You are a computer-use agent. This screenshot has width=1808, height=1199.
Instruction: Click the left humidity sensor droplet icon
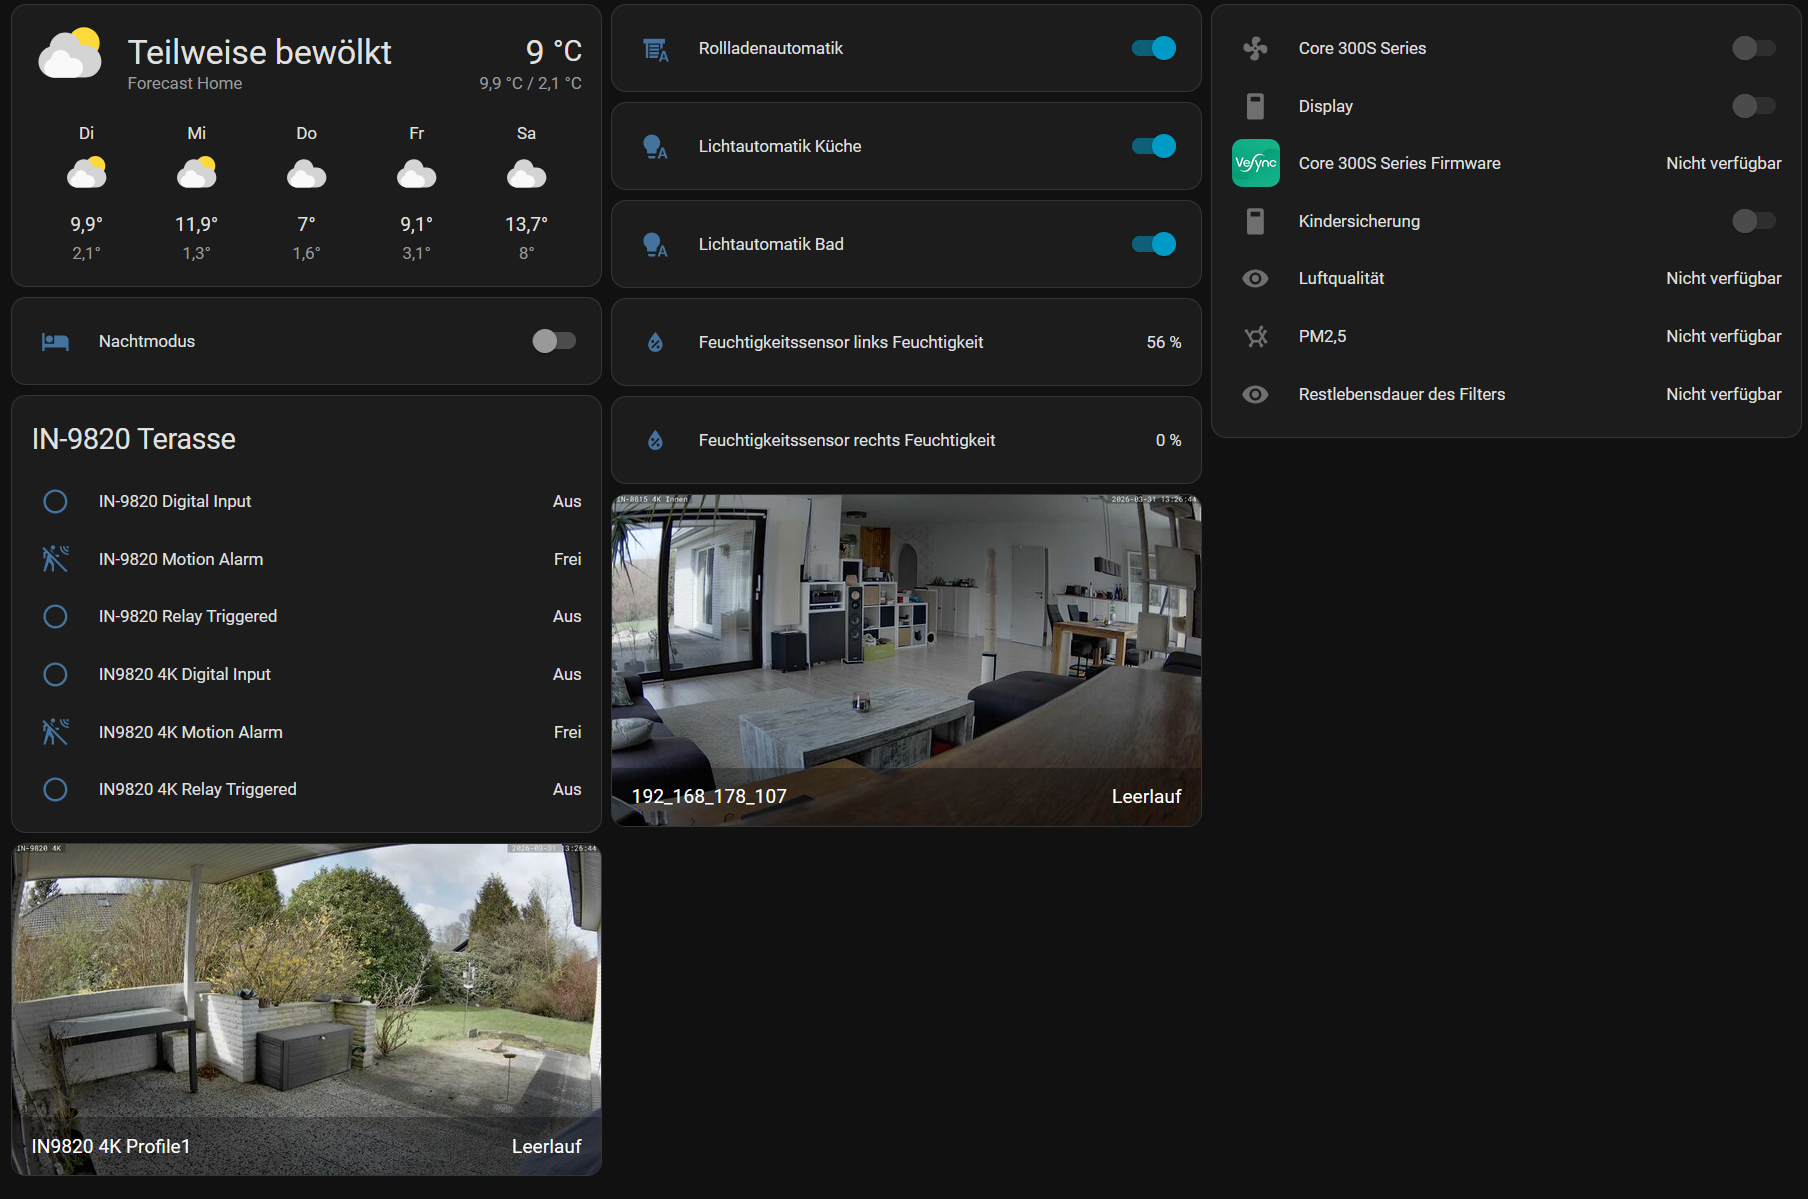click(655, 343)
